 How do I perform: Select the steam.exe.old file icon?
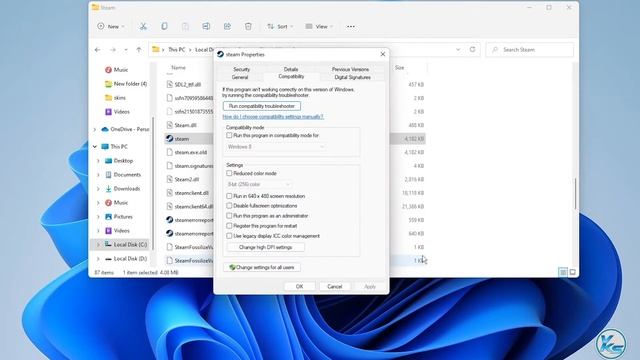click(x=169, y=152)
